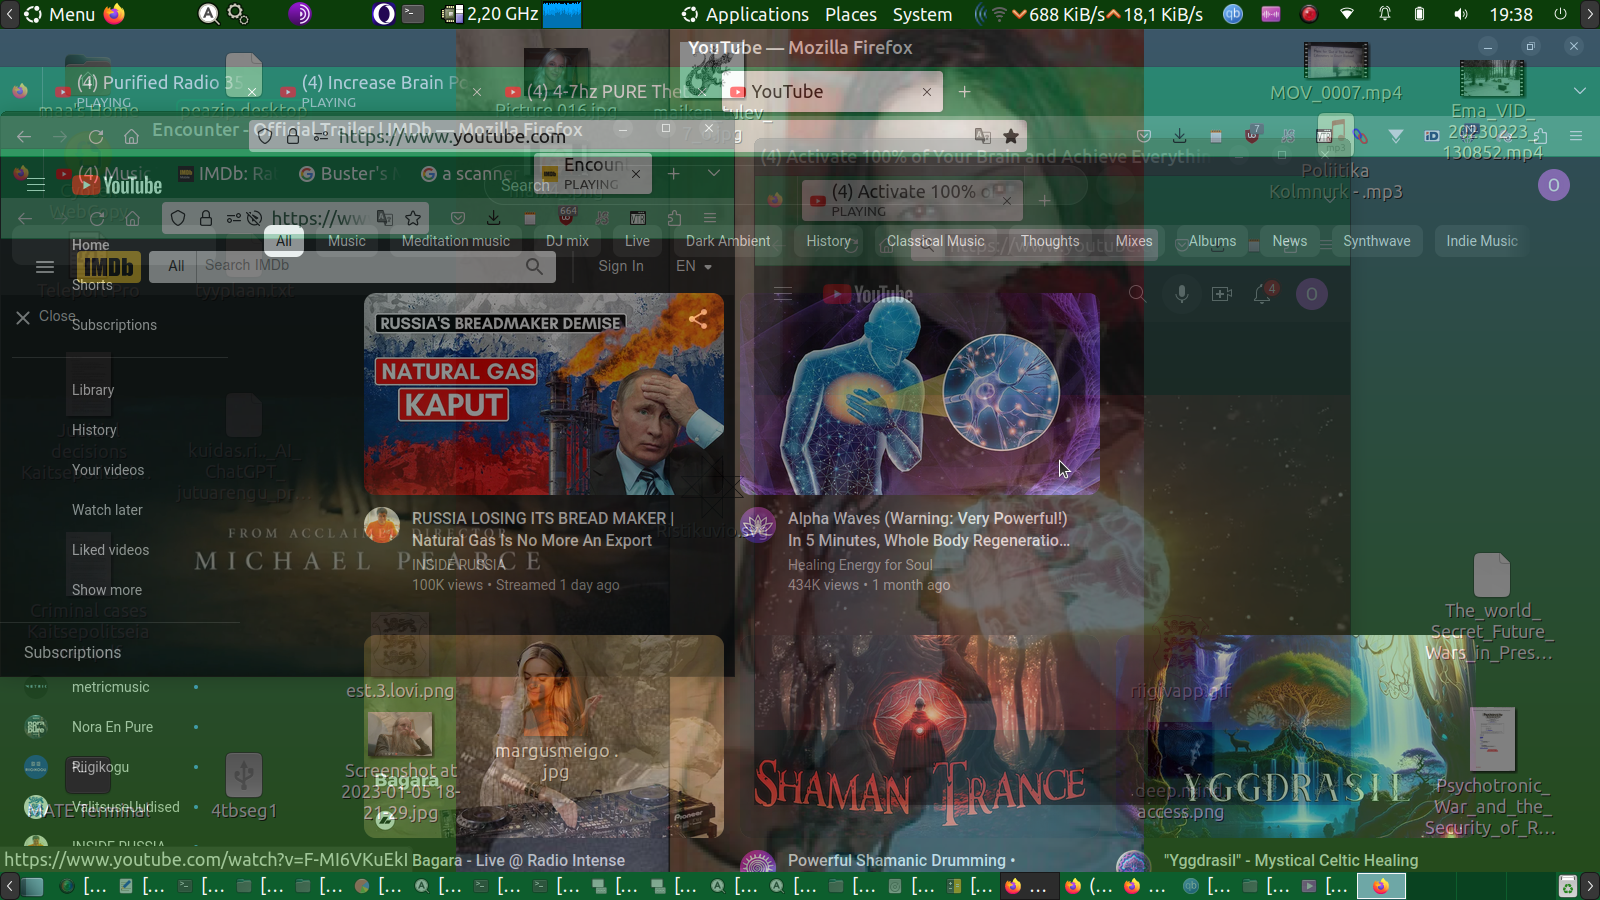Image resolution: width=1600 pixels, height=900 pixels.
Task: Click the red record tray icon
Action: tap(1309, 14)
